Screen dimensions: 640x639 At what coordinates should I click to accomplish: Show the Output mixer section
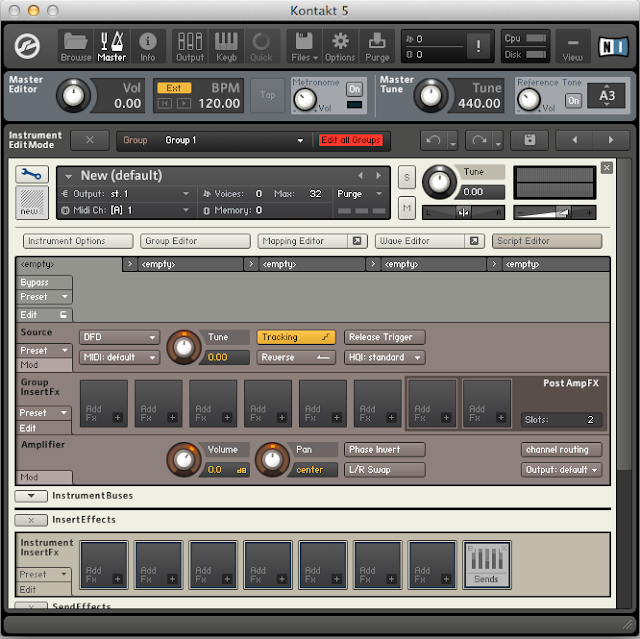coord(190,46)
